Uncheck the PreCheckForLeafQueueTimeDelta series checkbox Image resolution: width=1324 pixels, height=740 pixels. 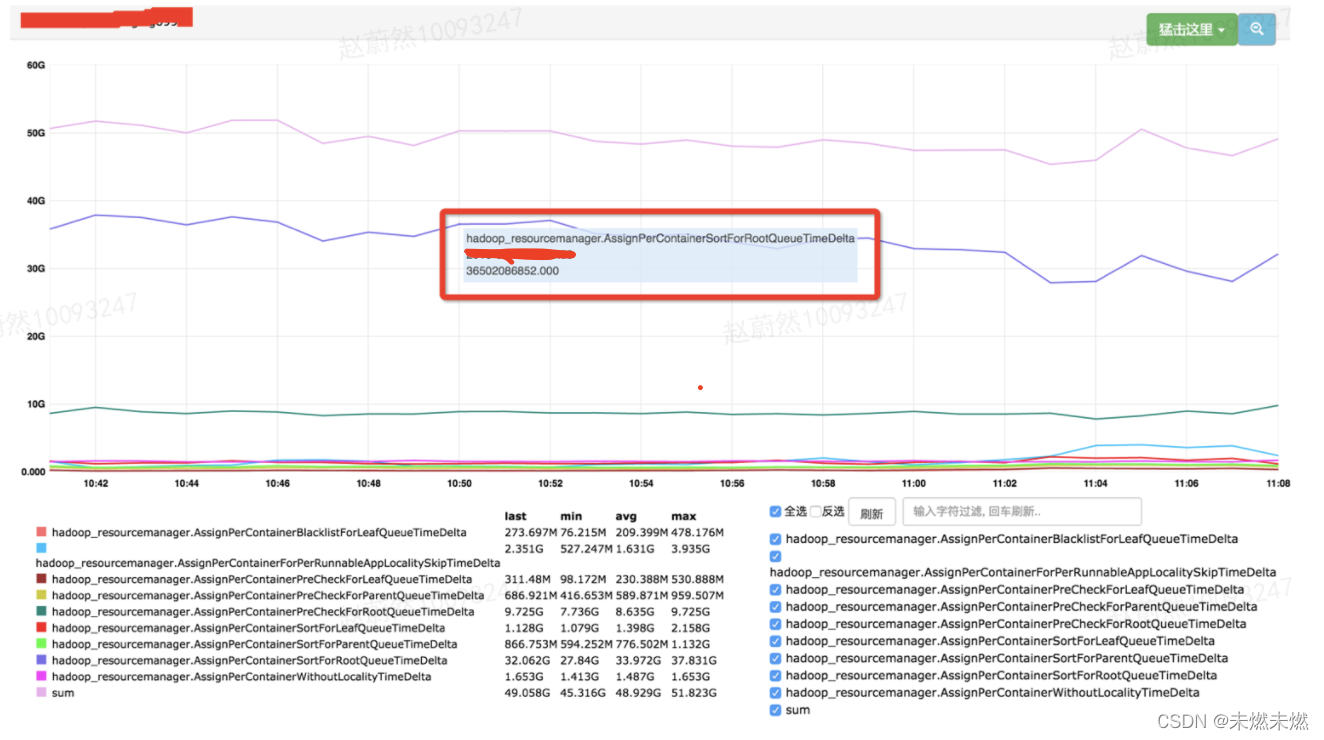coord(776,590)
